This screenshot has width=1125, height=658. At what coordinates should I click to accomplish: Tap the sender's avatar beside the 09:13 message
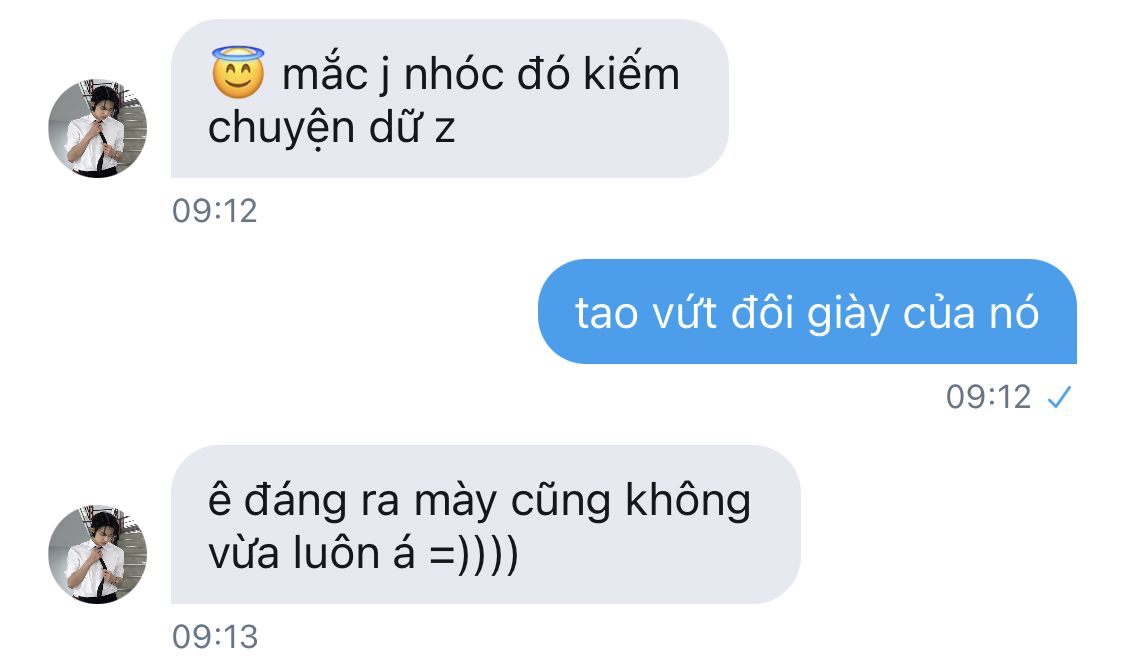98,554
